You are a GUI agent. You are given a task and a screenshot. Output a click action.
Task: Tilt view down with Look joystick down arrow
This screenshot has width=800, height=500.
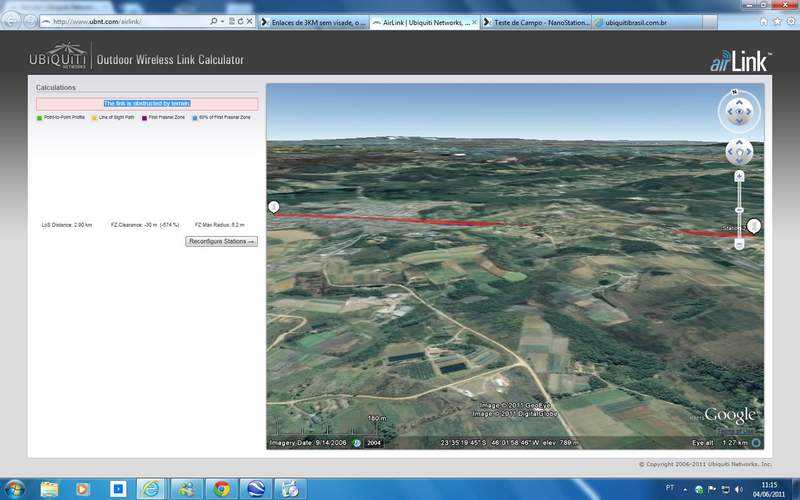click(x=739, y=121)
